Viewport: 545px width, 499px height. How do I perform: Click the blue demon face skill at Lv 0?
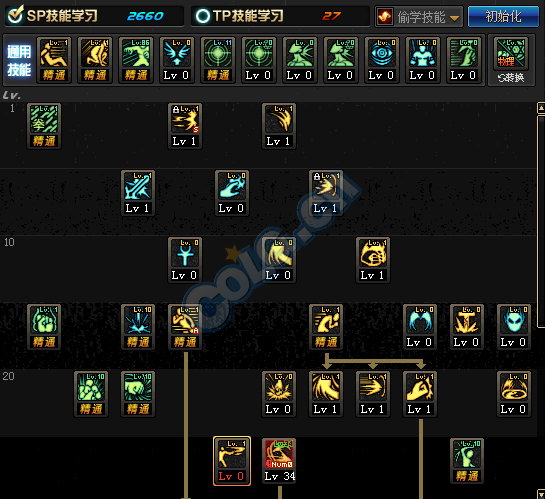pyautogui.click(x=514, y=327)
